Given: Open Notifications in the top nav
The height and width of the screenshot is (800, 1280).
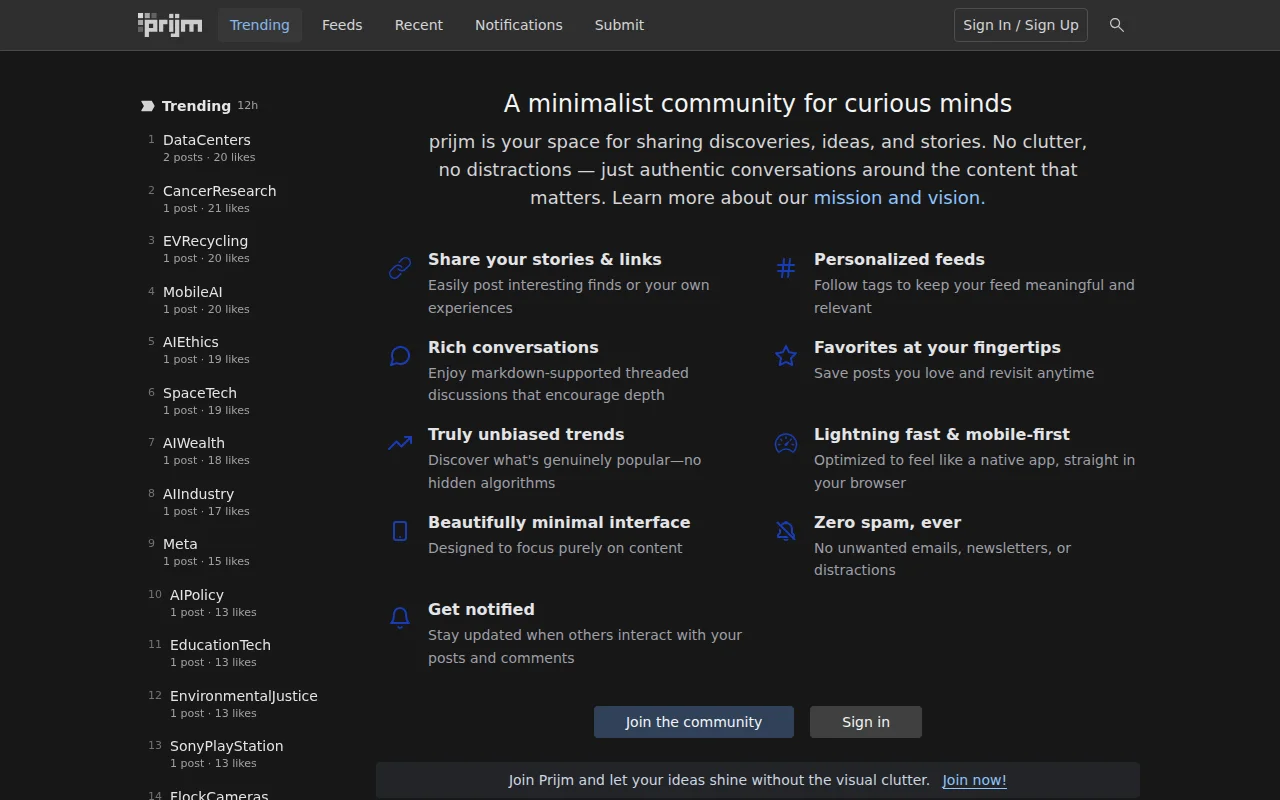Looking at the screenshot, I should click(x=519, y=25).
